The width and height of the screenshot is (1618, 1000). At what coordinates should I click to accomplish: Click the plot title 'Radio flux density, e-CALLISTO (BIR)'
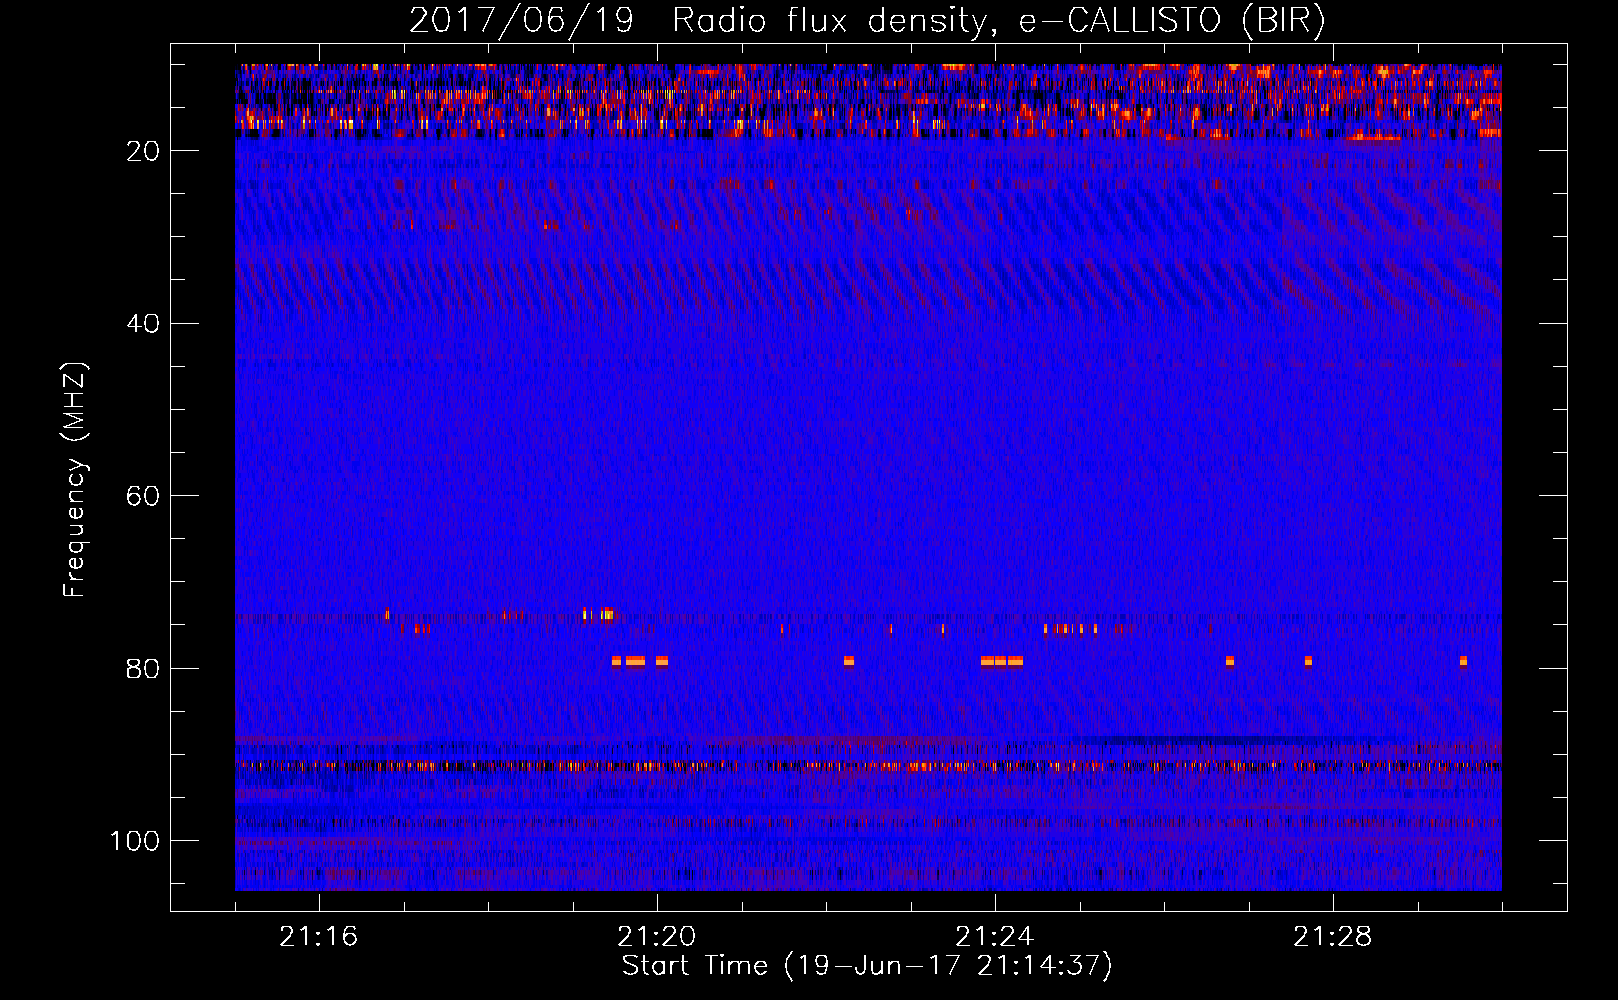point(999,21)
